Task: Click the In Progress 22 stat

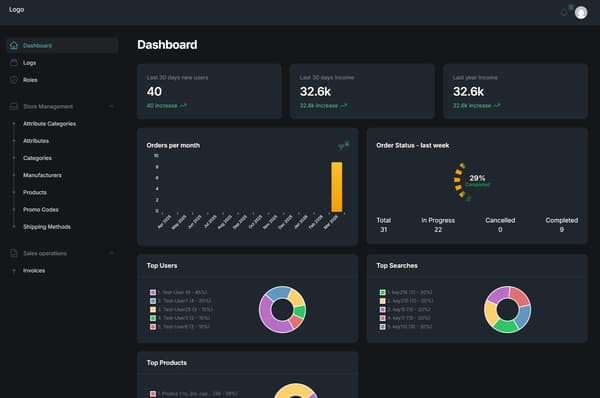Action: pos(438,225)
